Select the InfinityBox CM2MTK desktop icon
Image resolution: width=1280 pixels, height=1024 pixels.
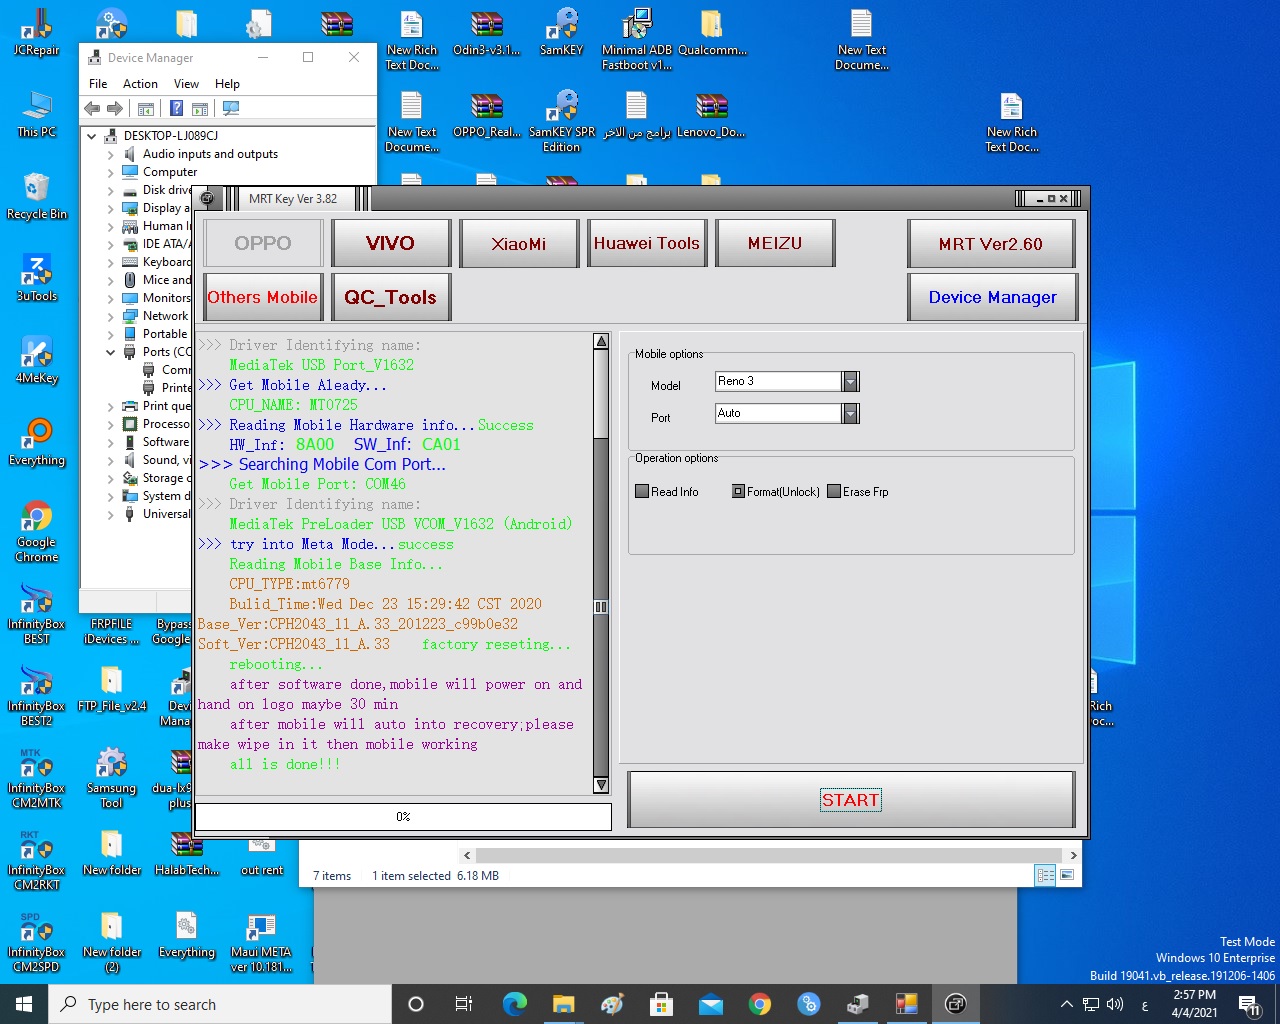[x=37, y=778]
